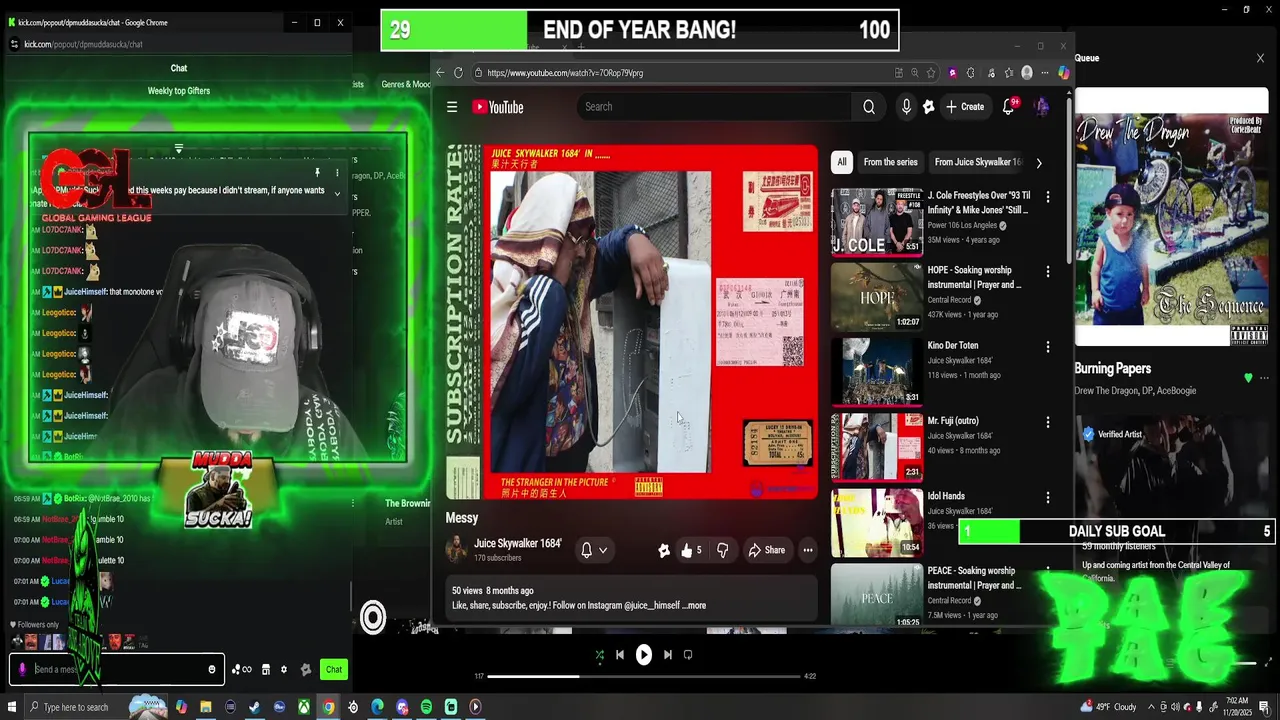Open options for J. Cole Freestyles video
Viewport: 1280px width, 720px height.
point(1048,196)
